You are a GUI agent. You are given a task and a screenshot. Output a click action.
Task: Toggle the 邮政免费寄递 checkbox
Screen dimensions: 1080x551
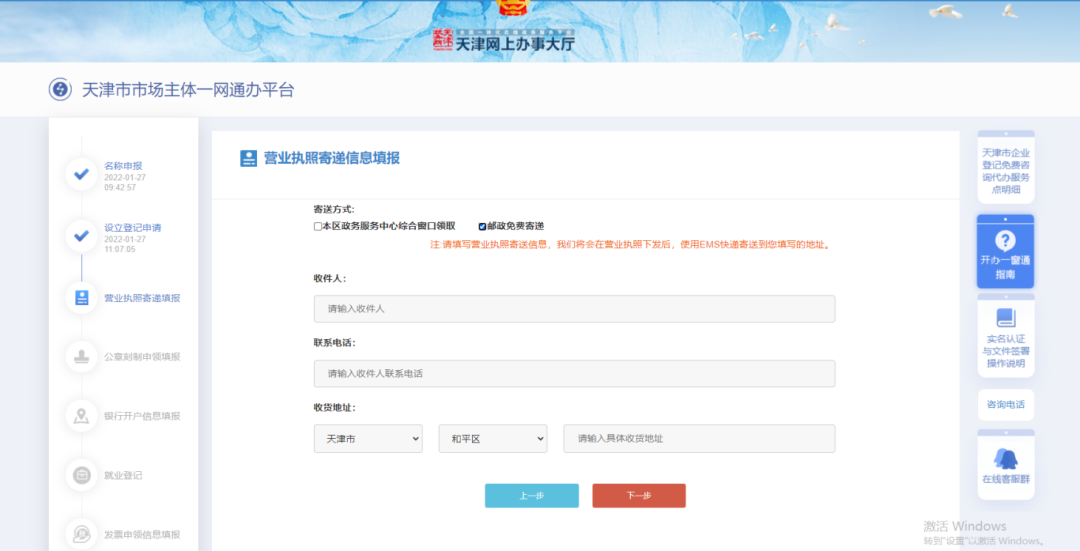[482, 226]
